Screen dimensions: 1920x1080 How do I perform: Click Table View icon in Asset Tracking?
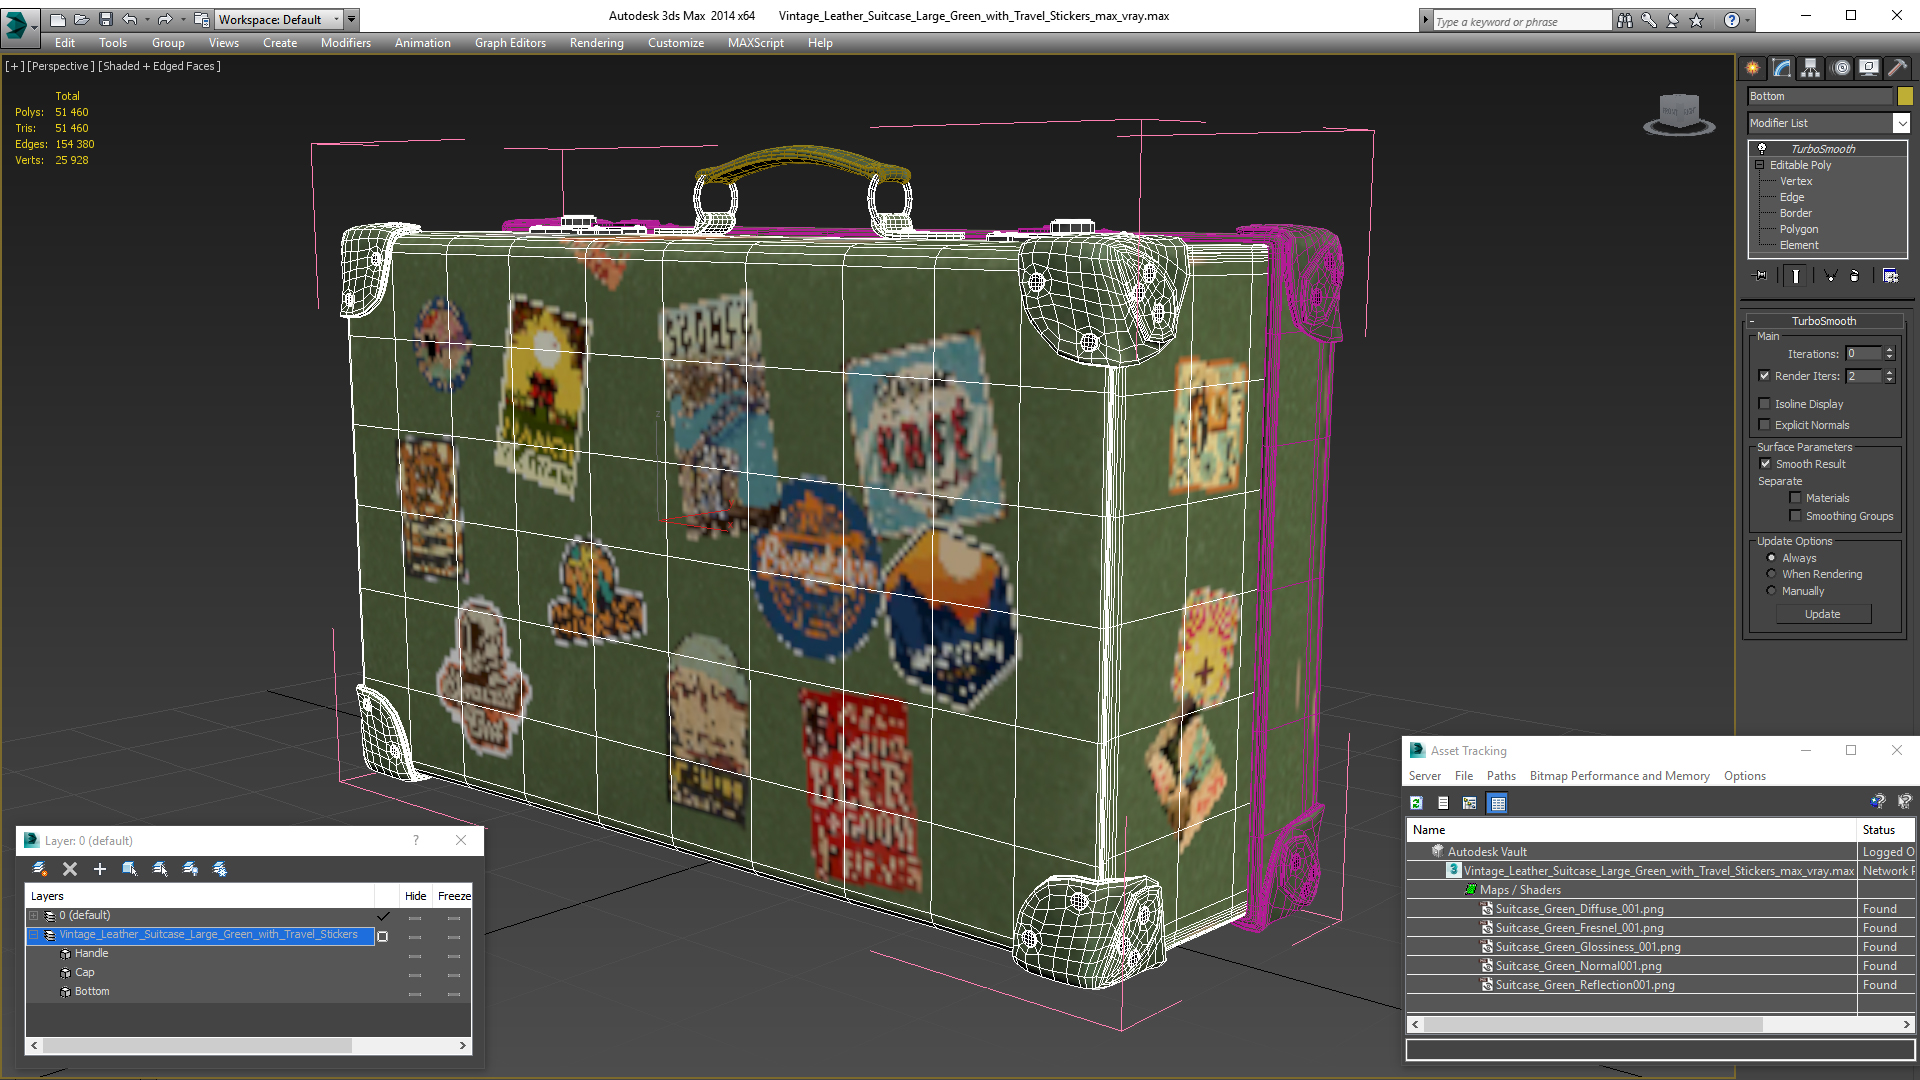(1497, 803)
